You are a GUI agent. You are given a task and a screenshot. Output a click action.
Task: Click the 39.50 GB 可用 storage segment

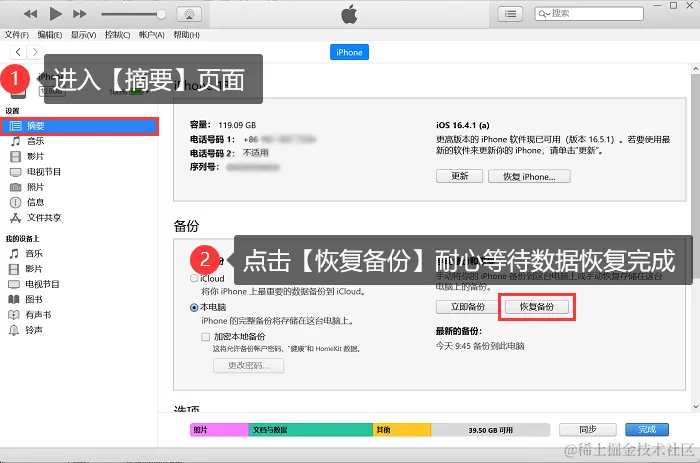[x=490, y=430]
